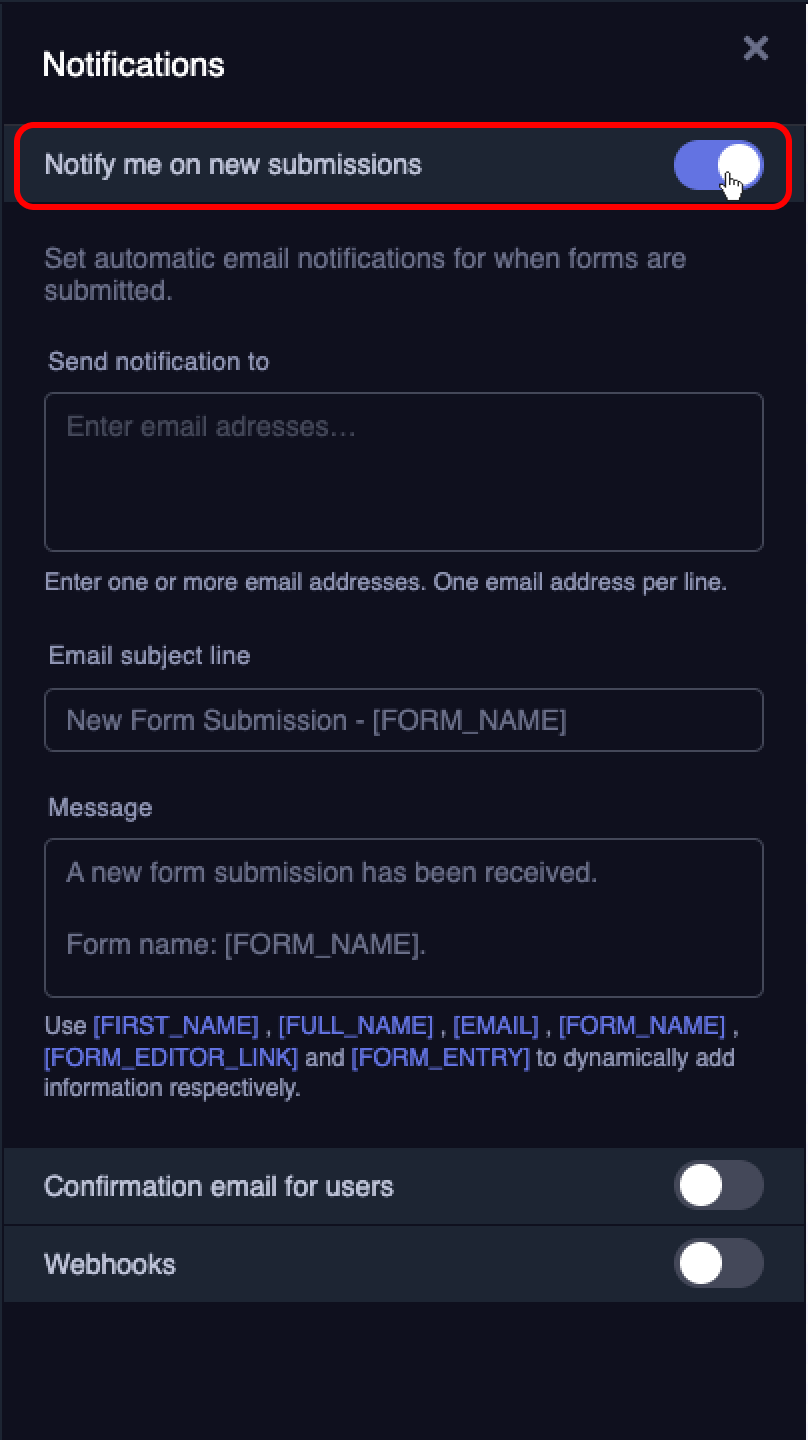Click the Notifications panel title
808x1440 pixels.
pos(132,64)
